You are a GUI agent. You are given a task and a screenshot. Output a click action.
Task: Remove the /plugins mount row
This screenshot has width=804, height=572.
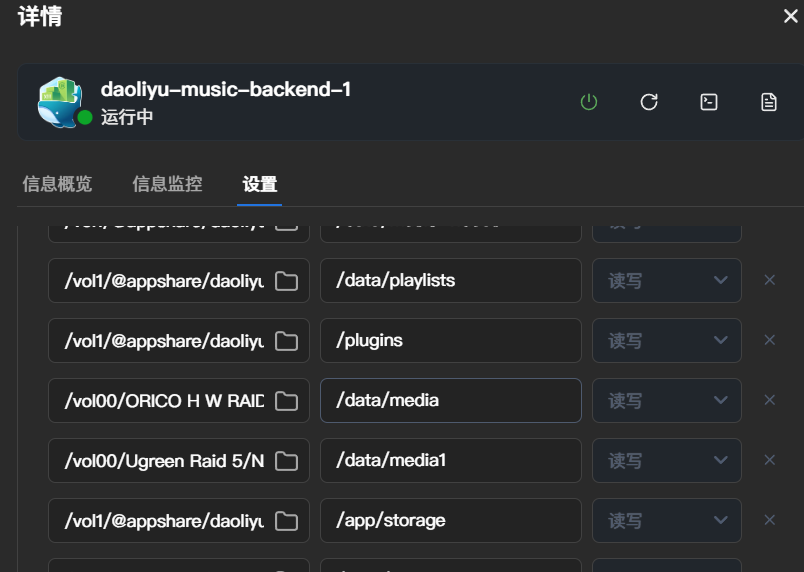770,340
